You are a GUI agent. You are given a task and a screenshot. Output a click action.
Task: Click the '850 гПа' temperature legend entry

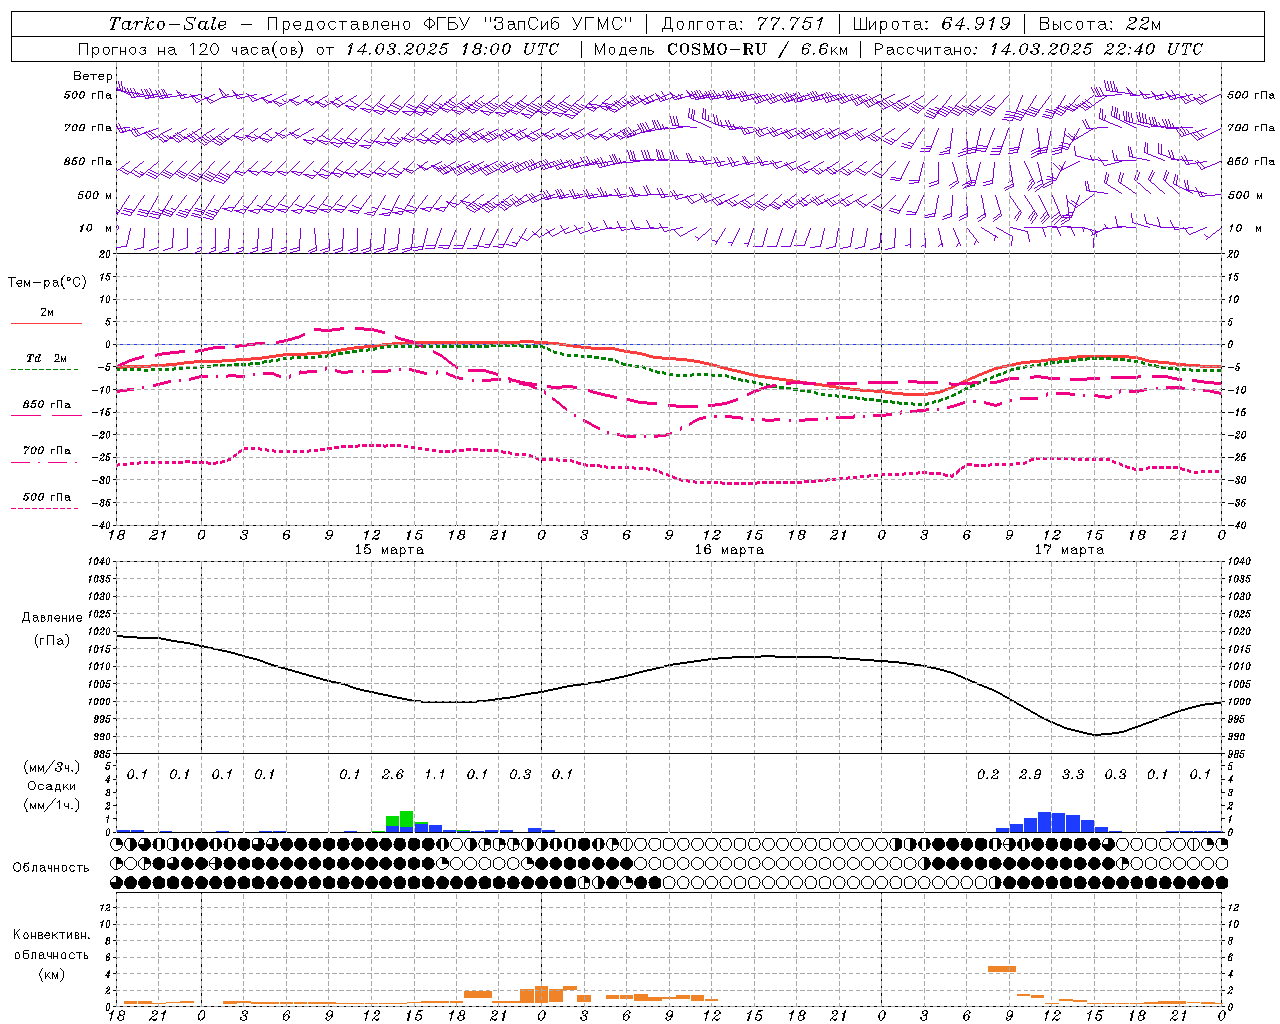[46, 405]
